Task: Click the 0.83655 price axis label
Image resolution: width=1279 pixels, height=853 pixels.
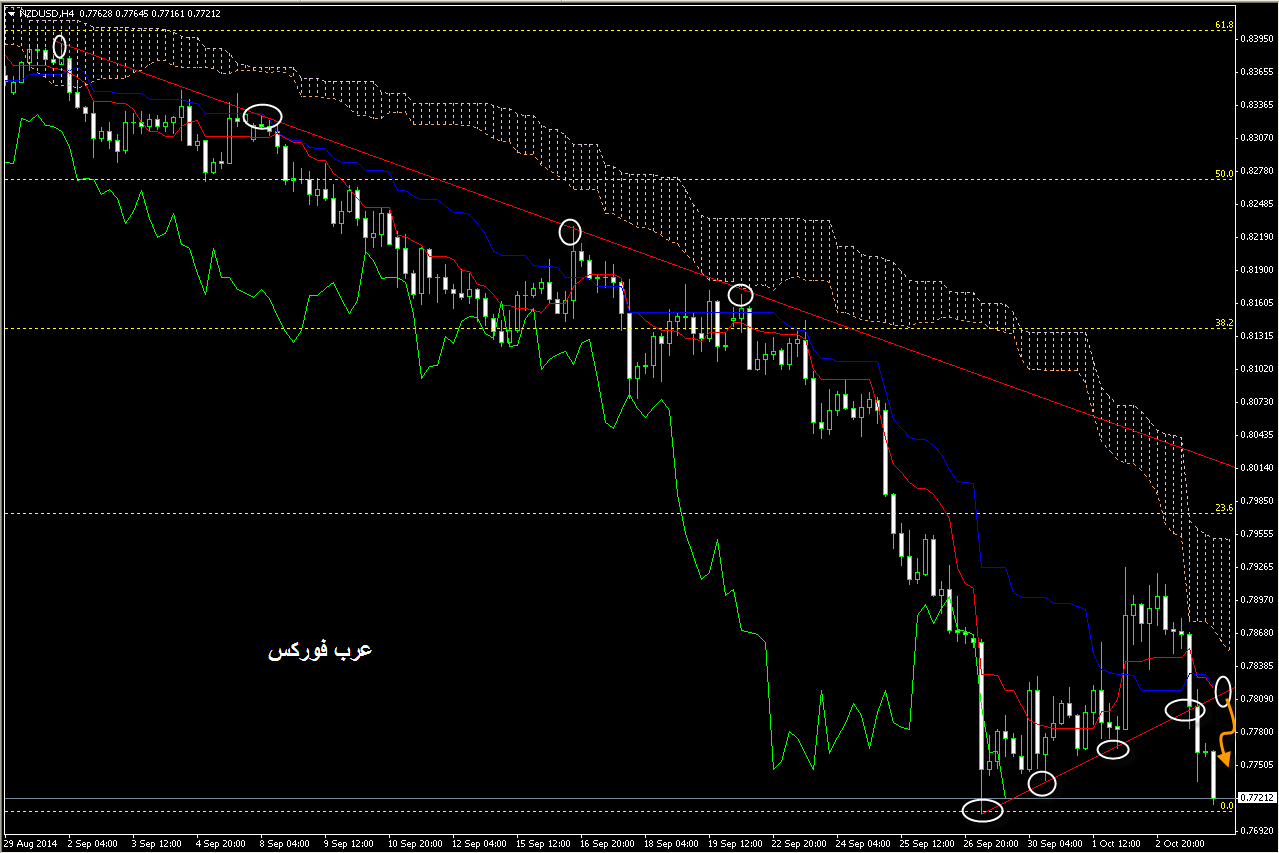Action: [x=1258, y=72]
